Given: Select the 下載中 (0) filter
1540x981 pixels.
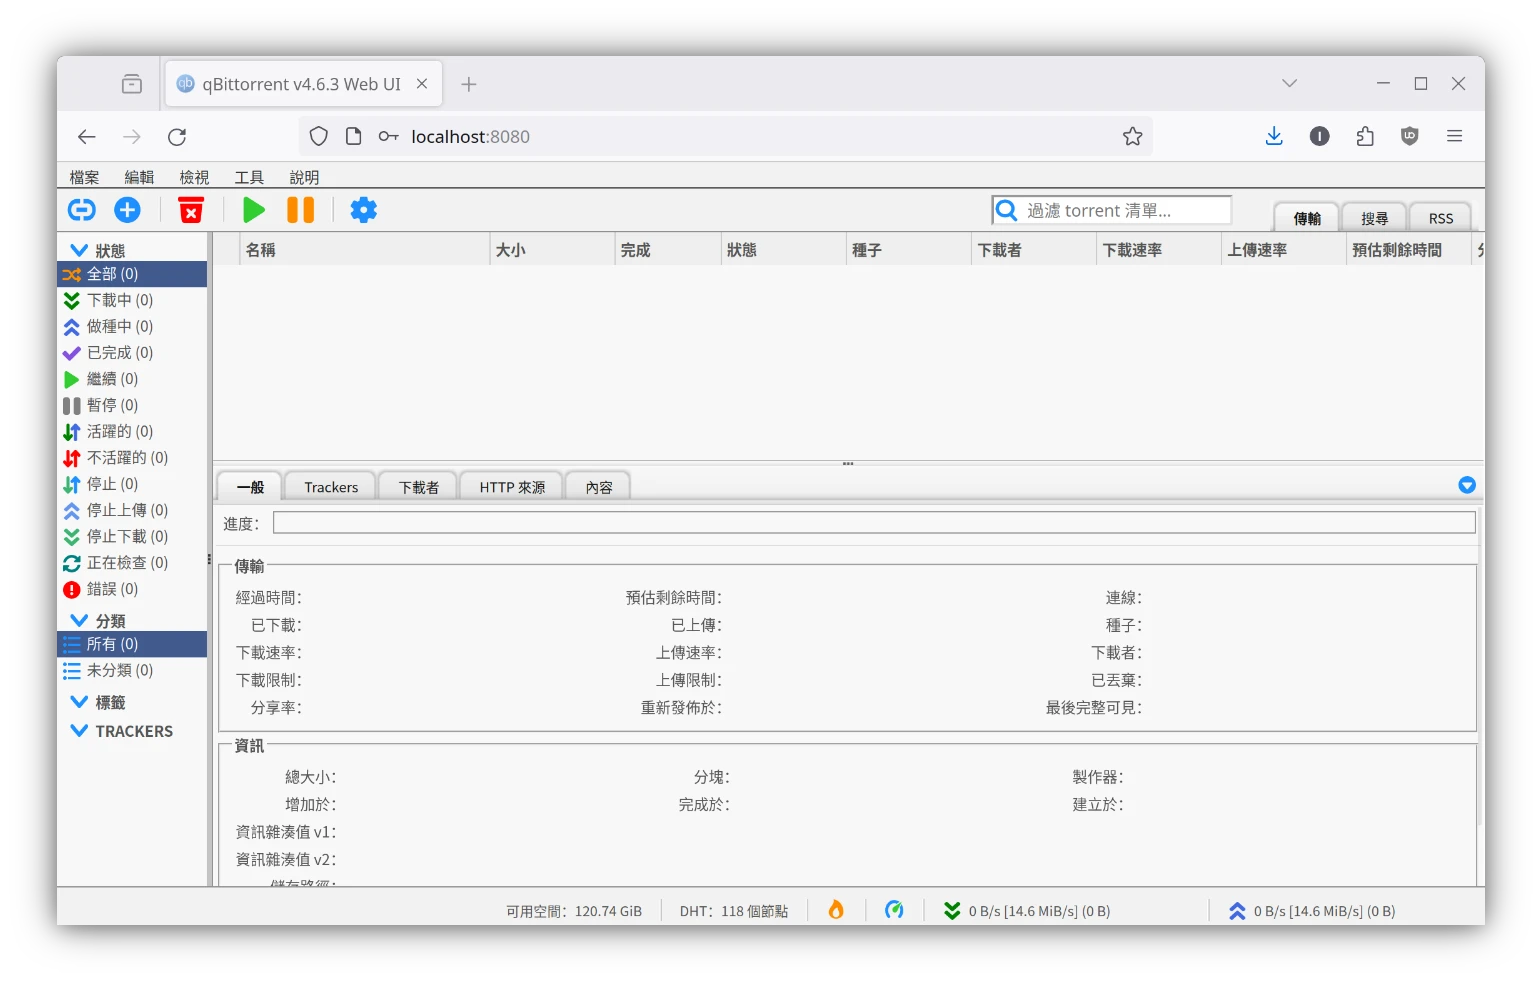Looking at the screenshot, I should (119, 300).
